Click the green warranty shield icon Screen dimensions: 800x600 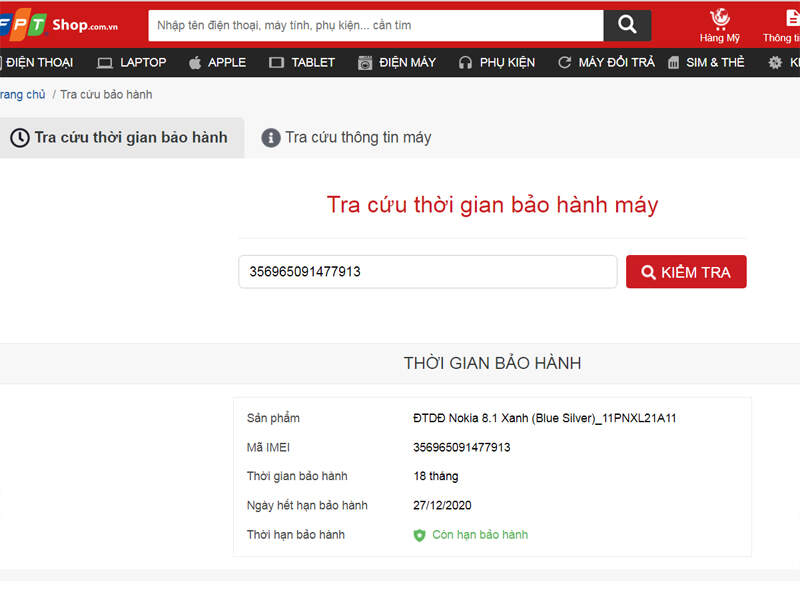click(x=420, y=535)
